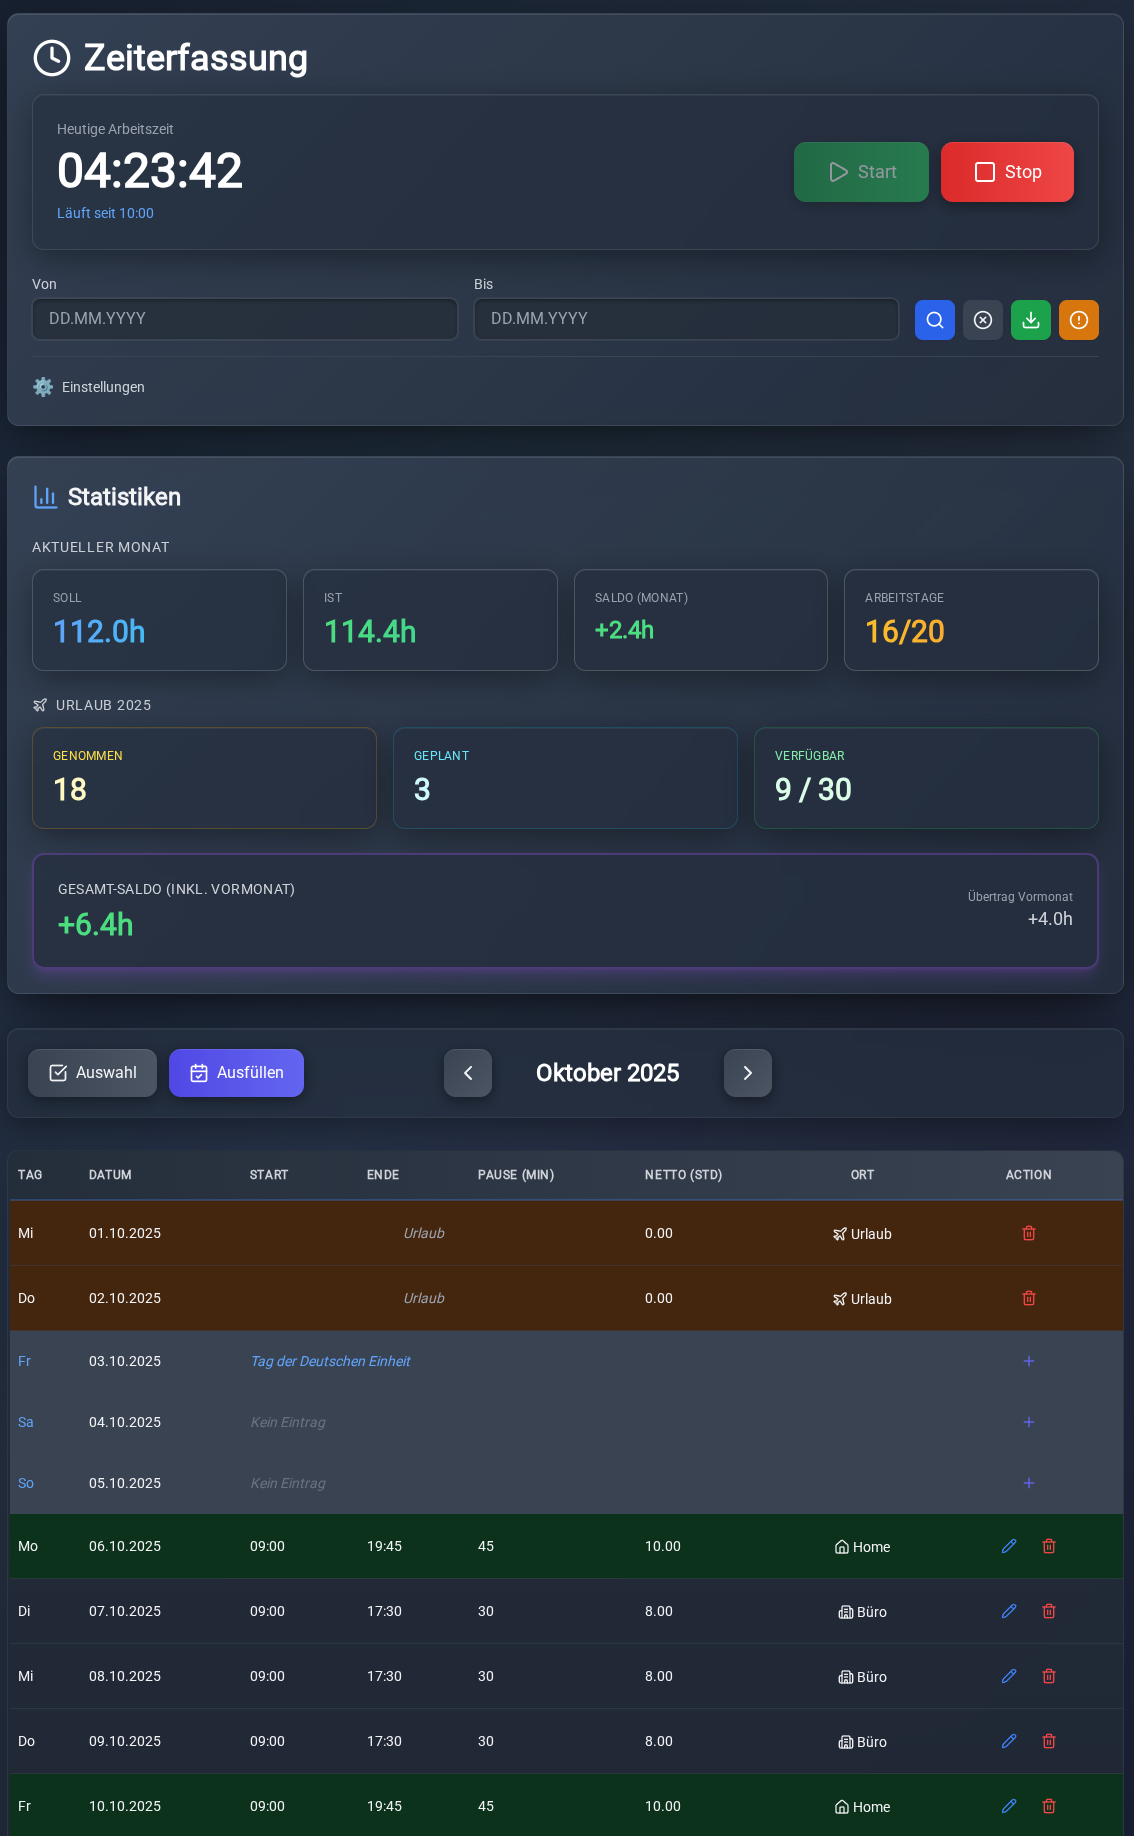Delete the 01.10.2025 Urlaub entry
1134x1836 pixels.
pos(1028,1233)
